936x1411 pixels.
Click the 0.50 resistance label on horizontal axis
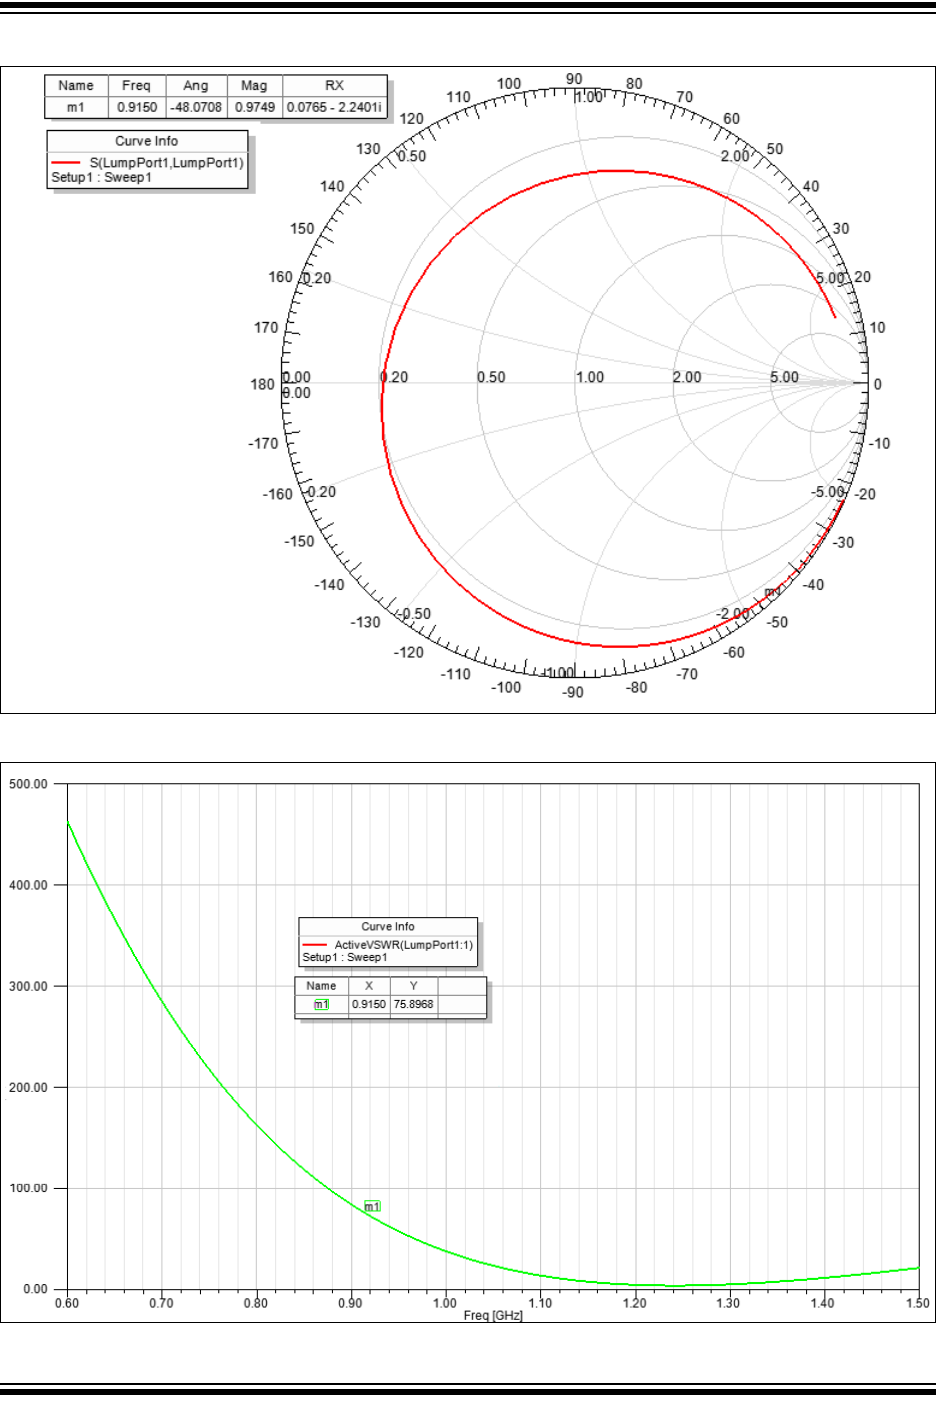coord(491,377)
